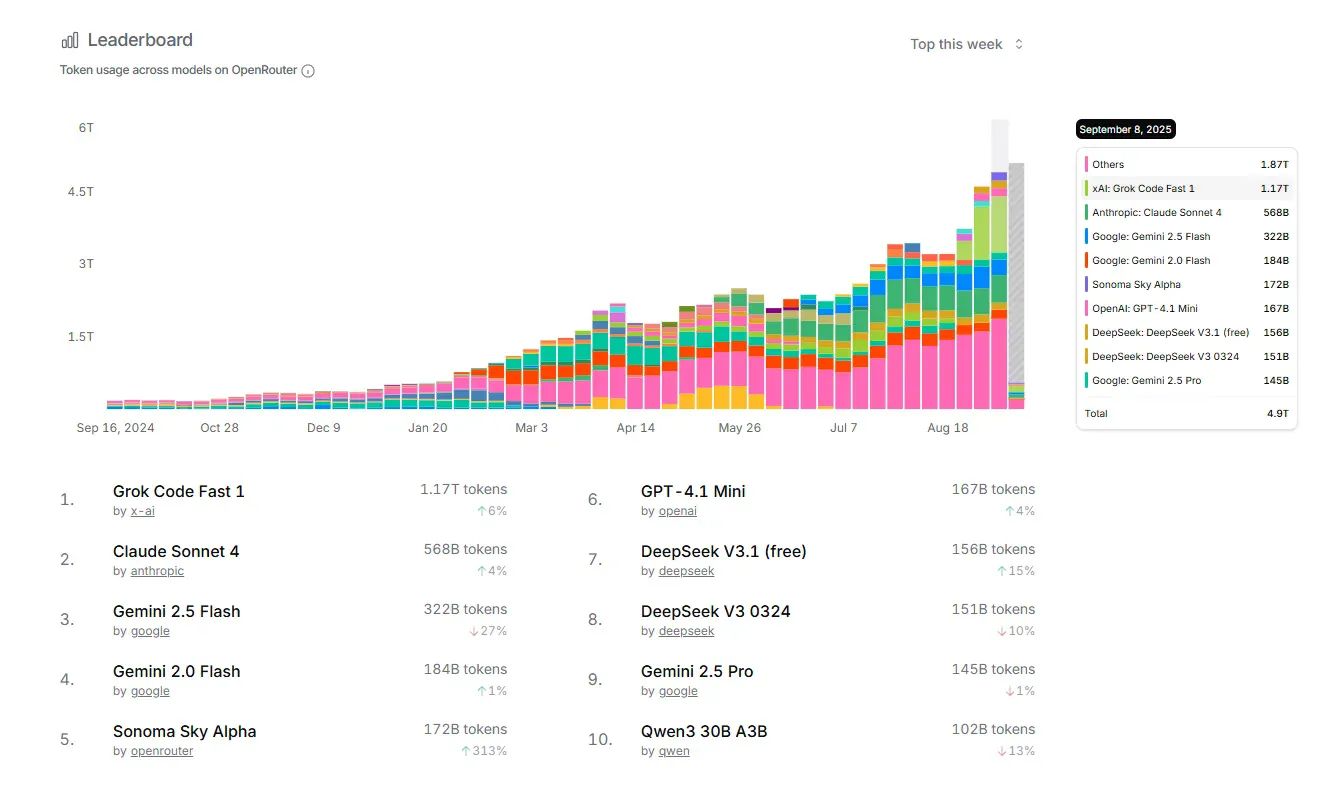This screenshot has height=786, width=1333.
Task: Visit the x-ai author link
Action: click(x=143, y=511)
